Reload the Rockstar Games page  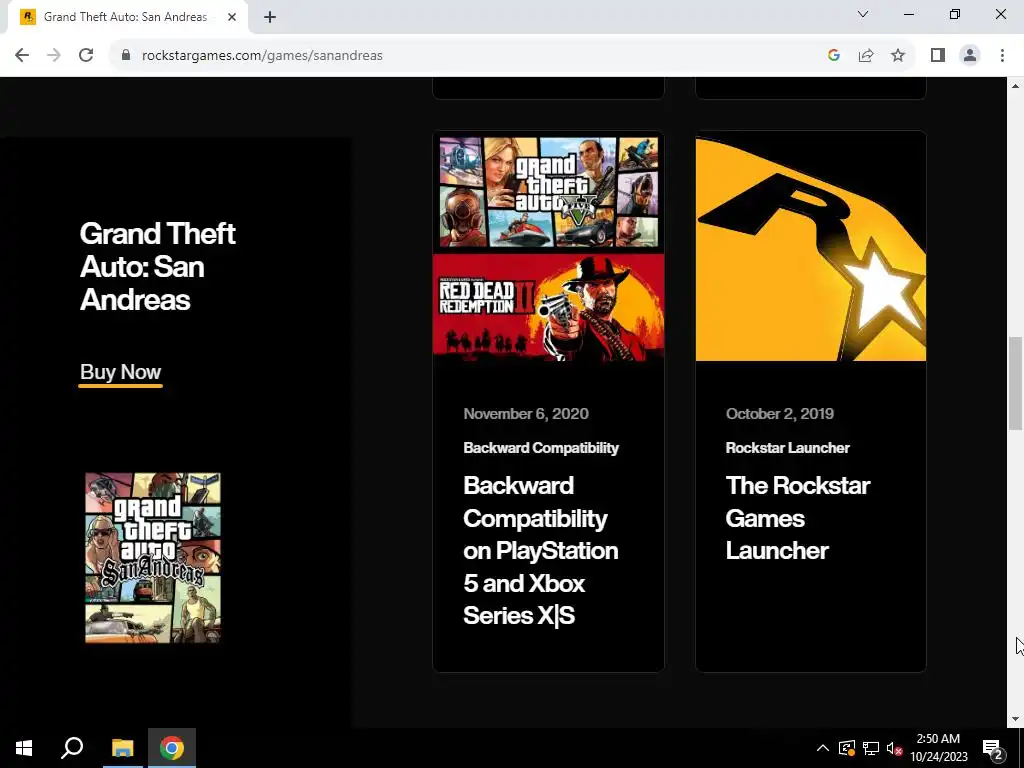click(86, 56)
